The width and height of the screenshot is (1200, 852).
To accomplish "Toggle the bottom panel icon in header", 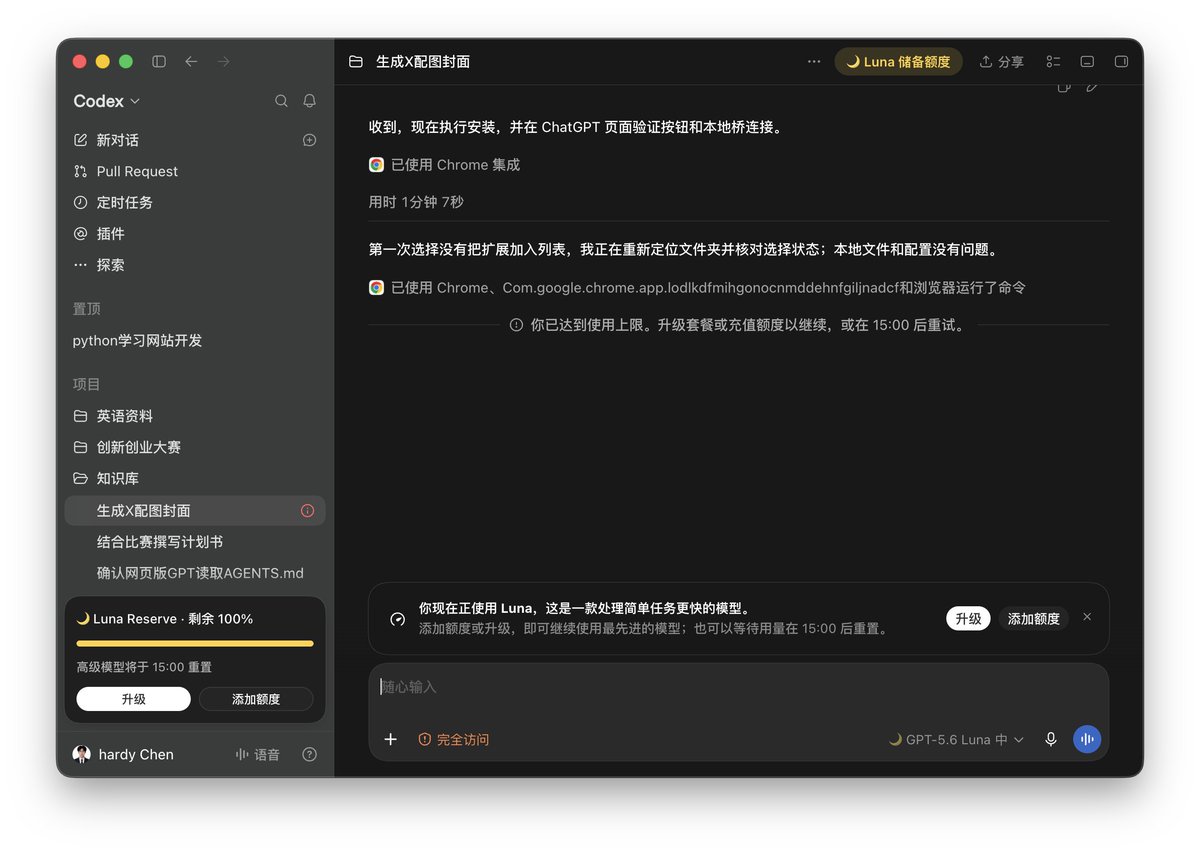I will [x=1087, y=62].
